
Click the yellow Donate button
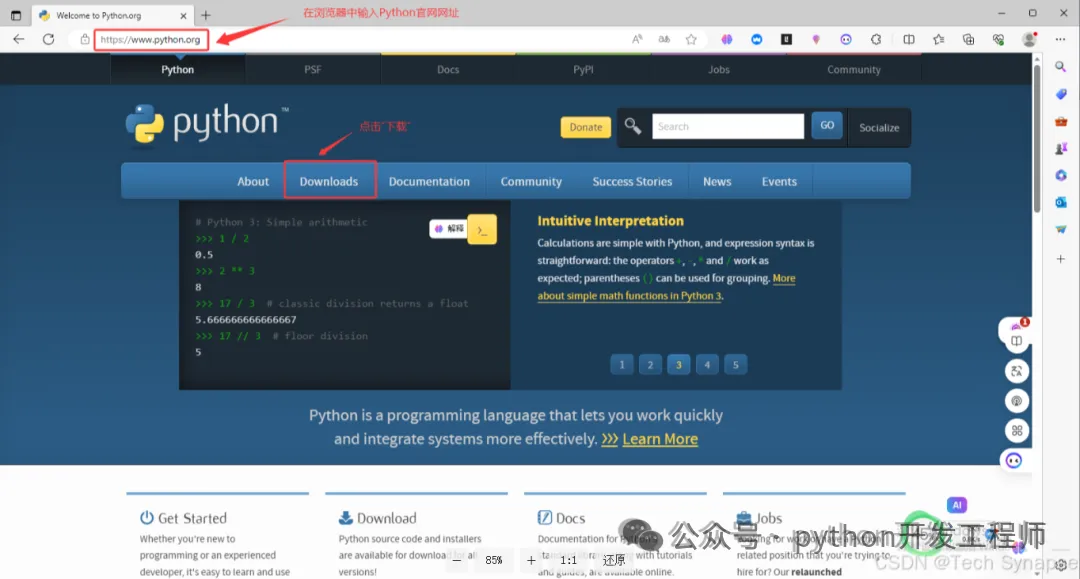point(585,127)
